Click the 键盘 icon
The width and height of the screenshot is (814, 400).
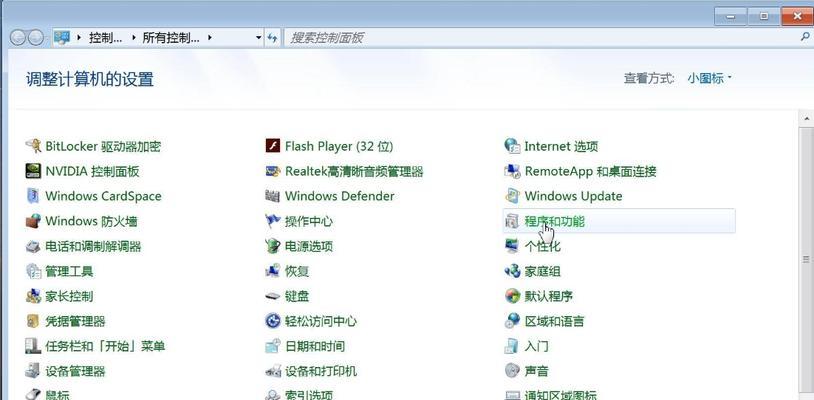pyautogui.click(x=273, y=296)
